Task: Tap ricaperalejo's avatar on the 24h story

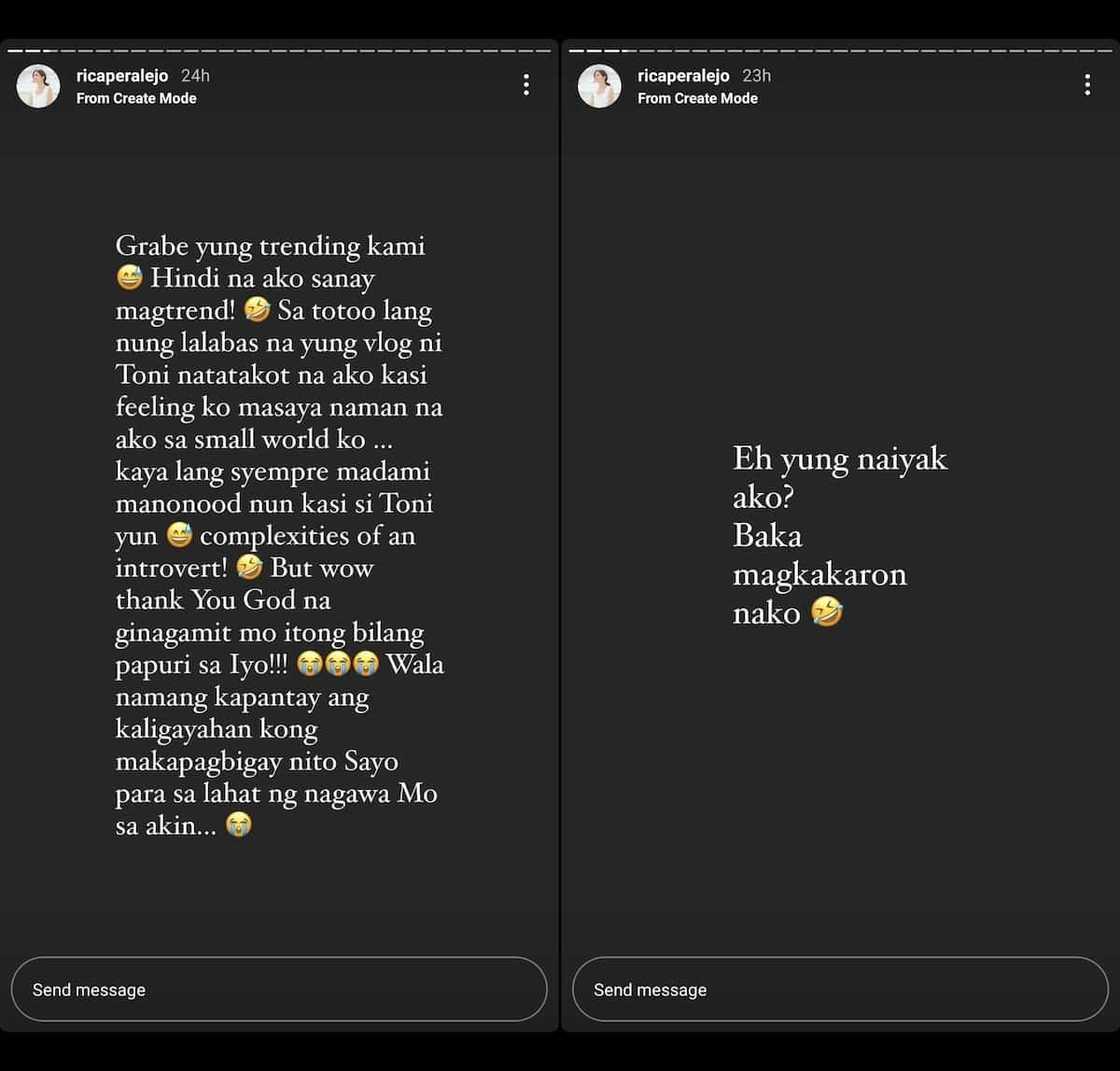Action: coord(39,86)
